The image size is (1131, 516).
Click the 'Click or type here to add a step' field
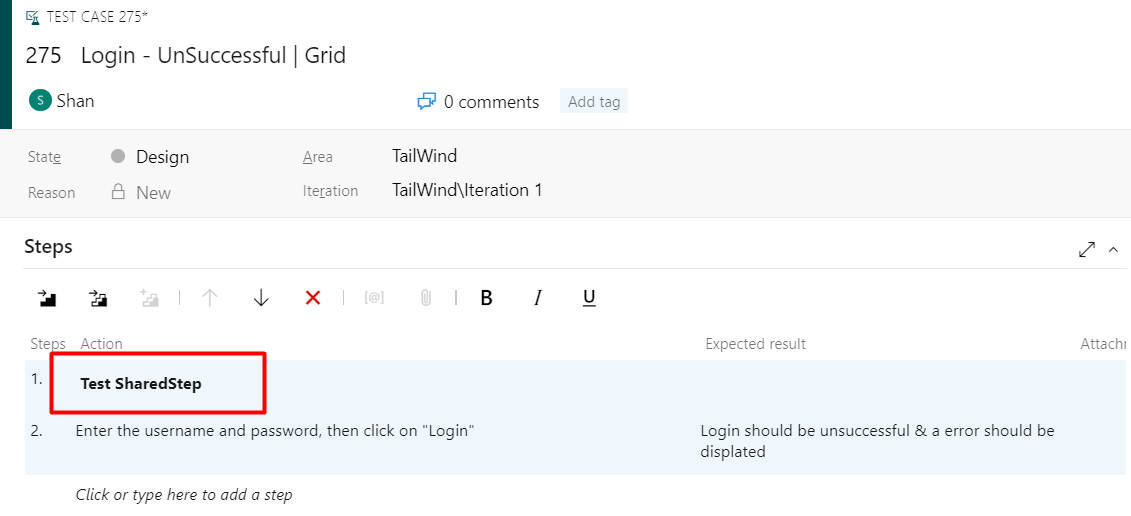(184, 495)
